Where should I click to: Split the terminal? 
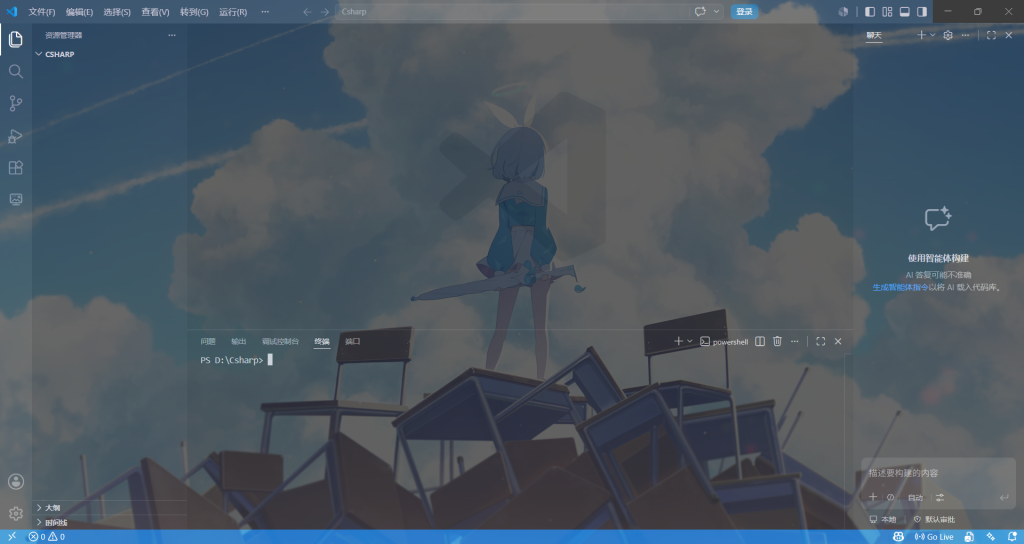tap(760, 342)
